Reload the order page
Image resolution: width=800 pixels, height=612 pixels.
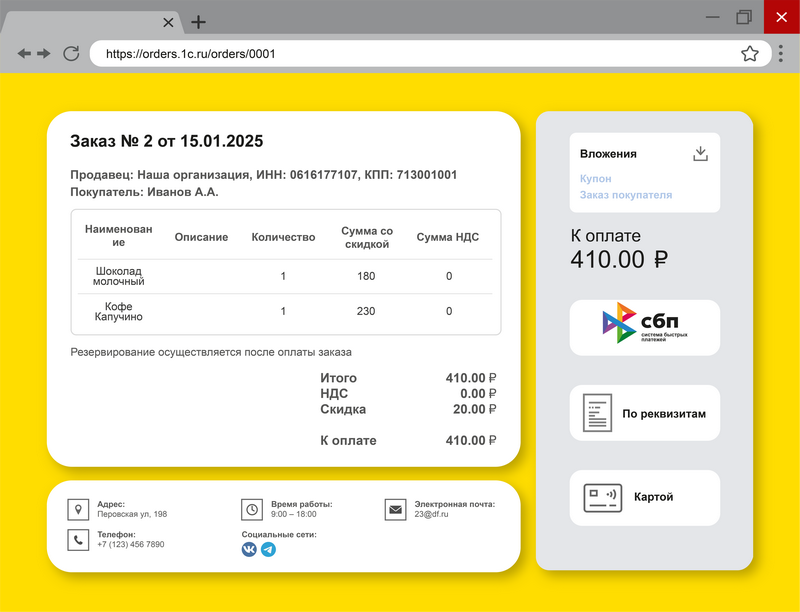coord(71,54)
